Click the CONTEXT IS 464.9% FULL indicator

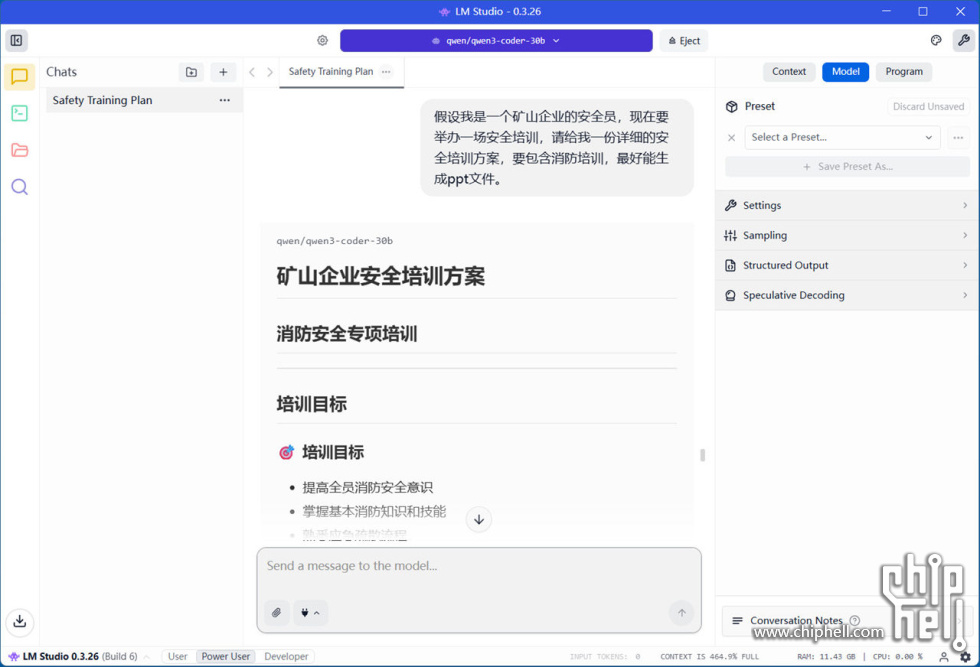[x=709, y=656]
